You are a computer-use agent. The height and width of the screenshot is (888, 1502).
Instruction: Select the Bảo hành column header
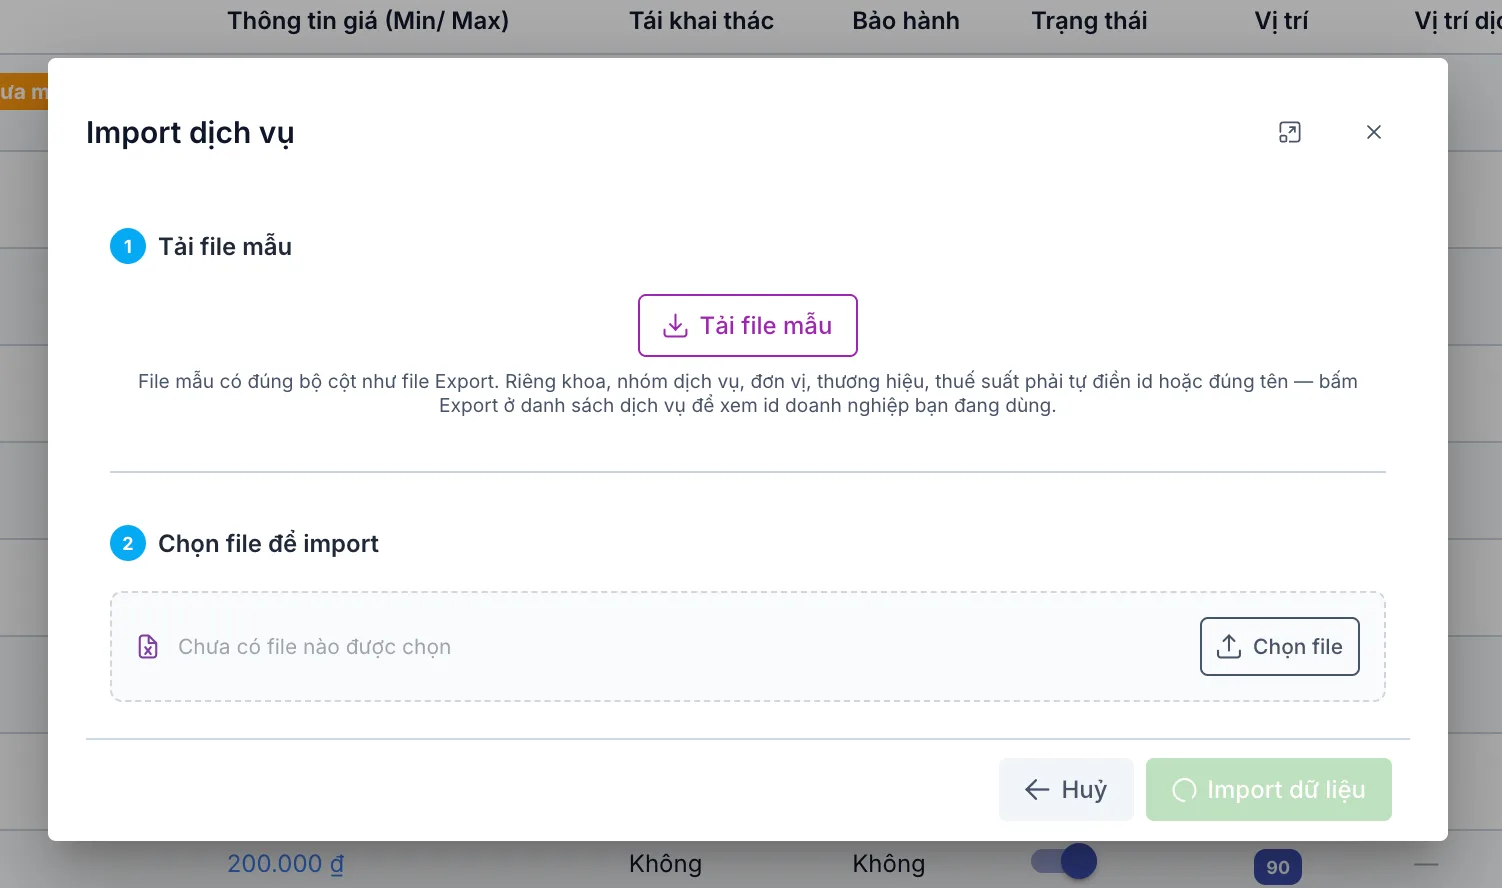click(906, 21)
